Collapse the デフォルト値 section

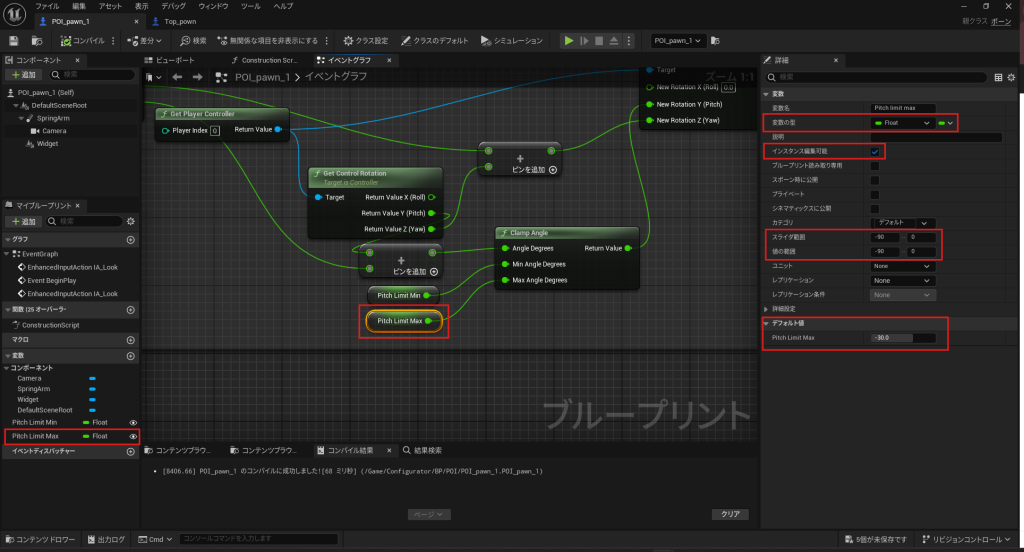766,323
